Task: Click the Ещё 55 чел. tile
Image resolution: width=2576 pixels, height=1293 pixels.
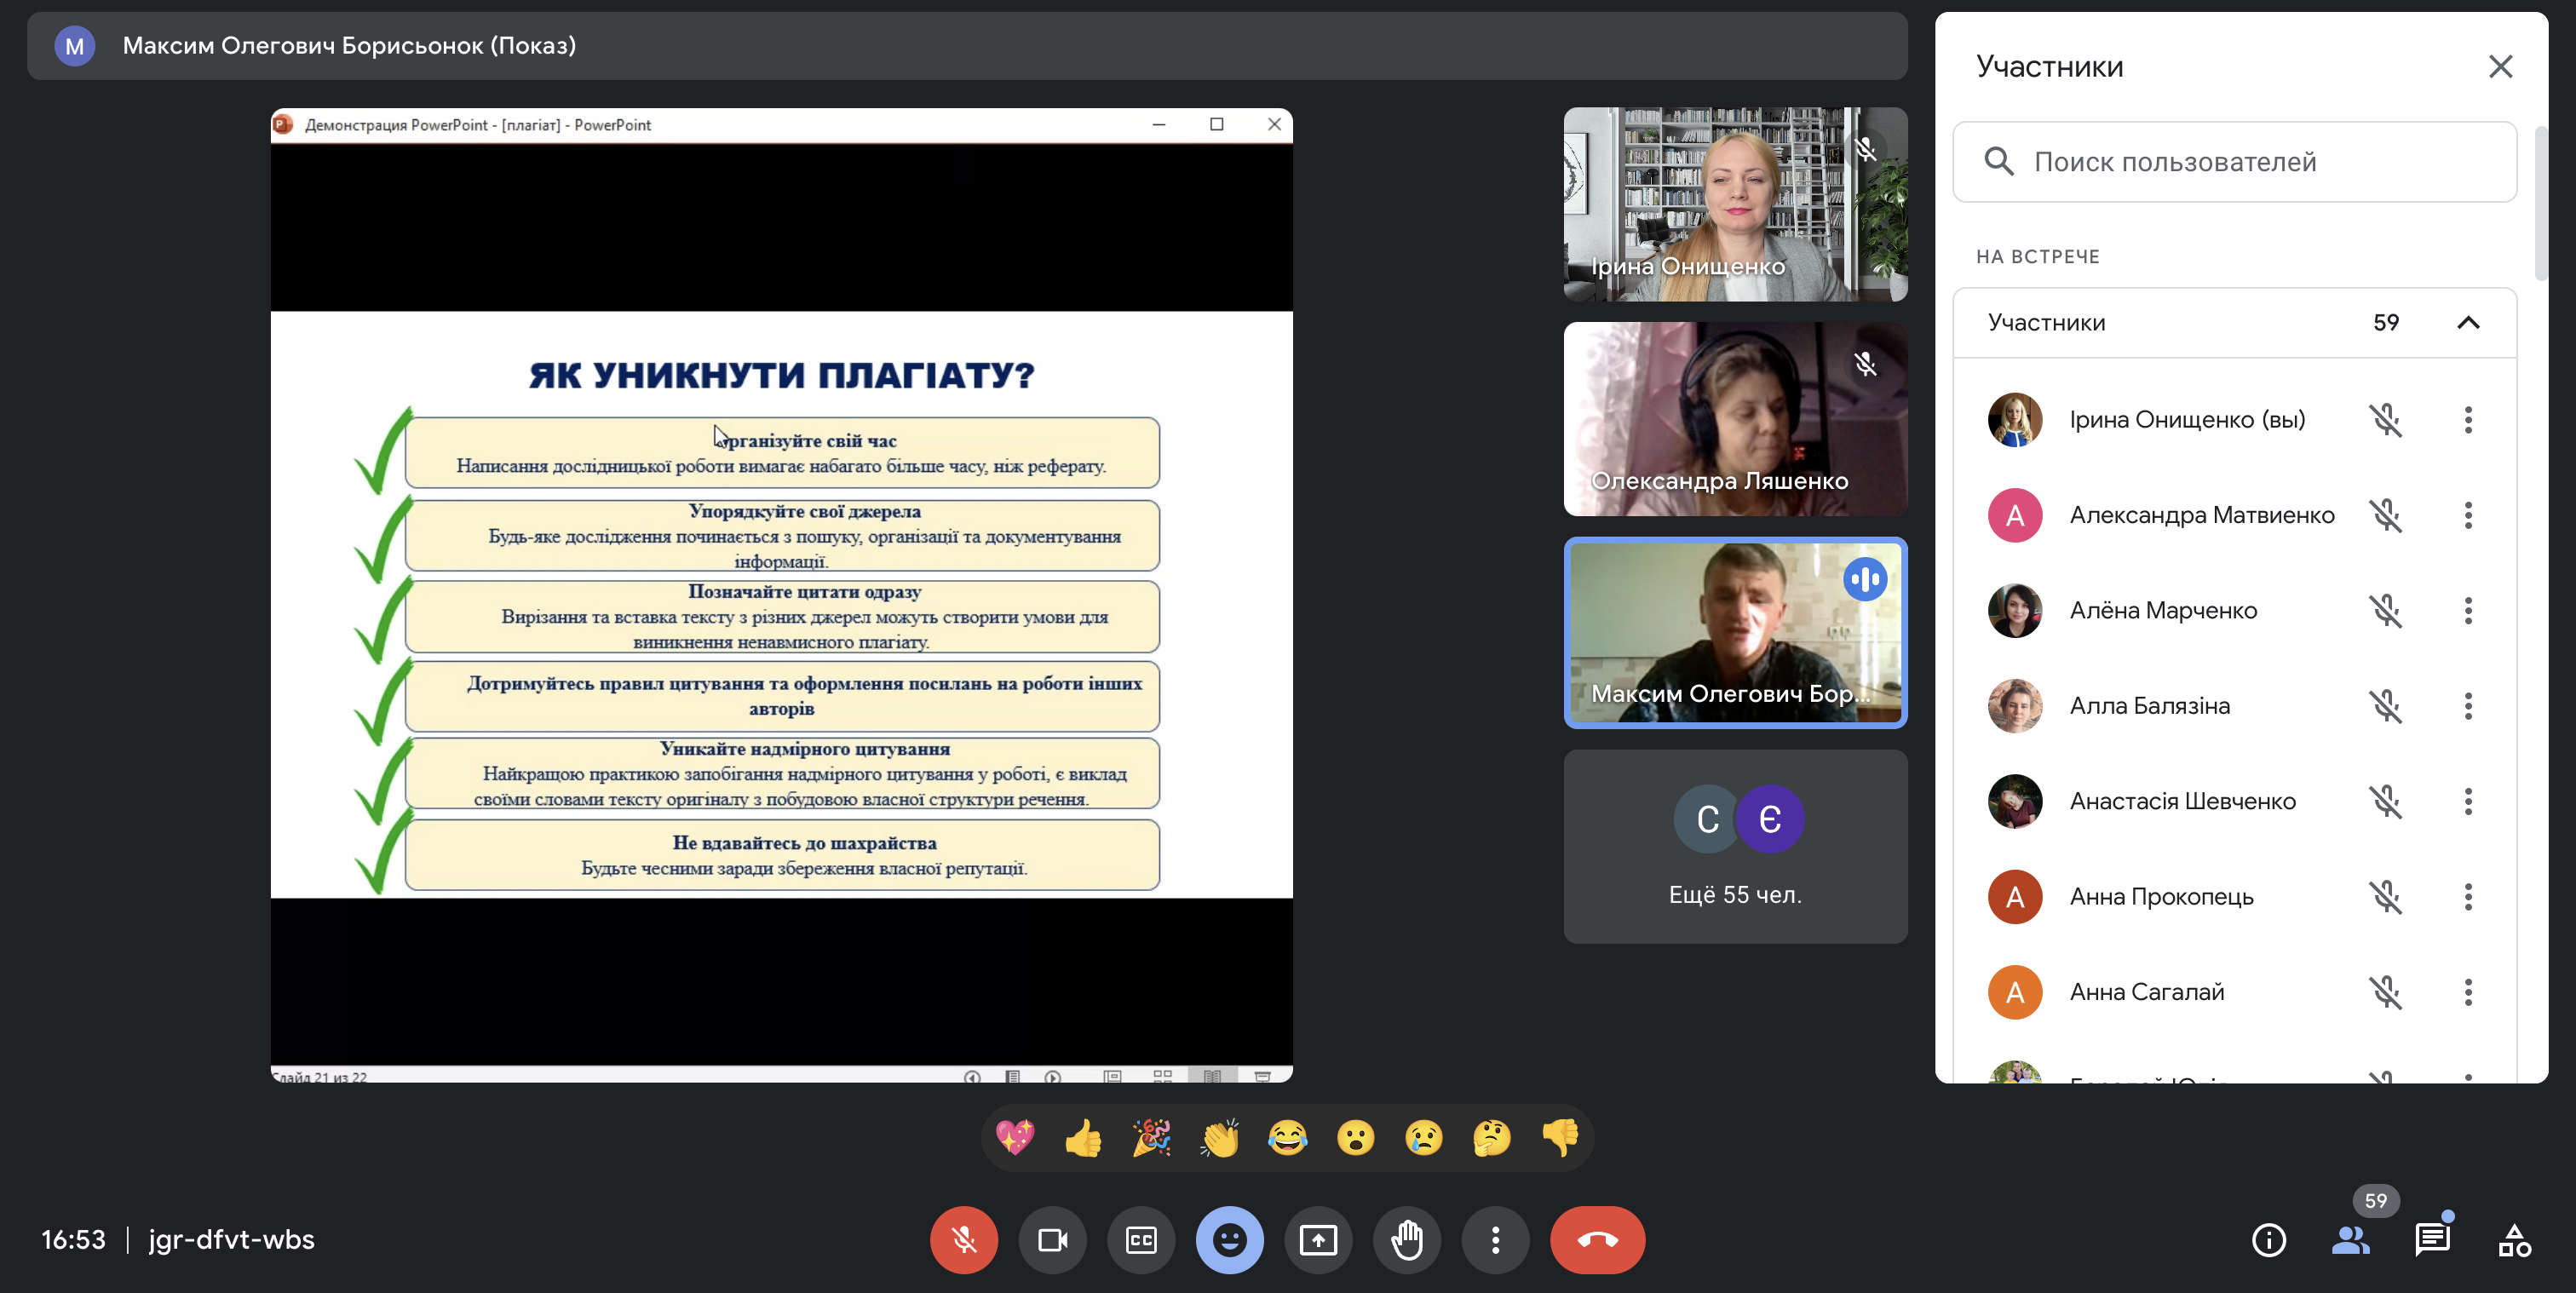Action: (1735, 846)
